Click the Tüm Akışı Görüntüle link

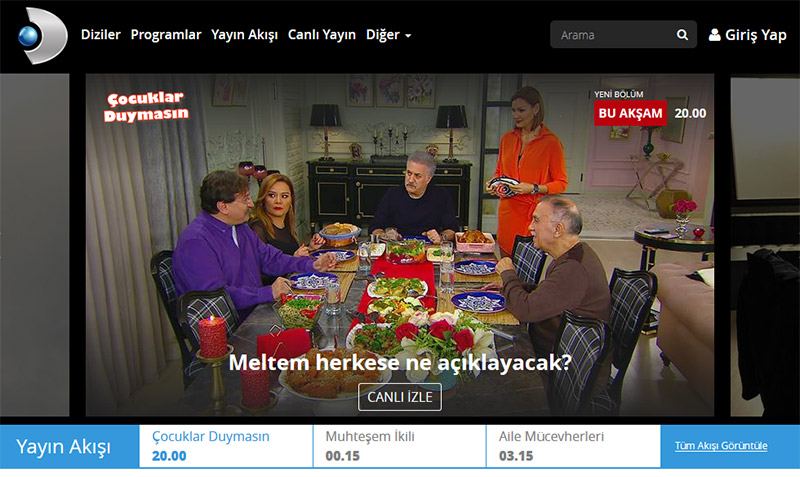[721, 446]
